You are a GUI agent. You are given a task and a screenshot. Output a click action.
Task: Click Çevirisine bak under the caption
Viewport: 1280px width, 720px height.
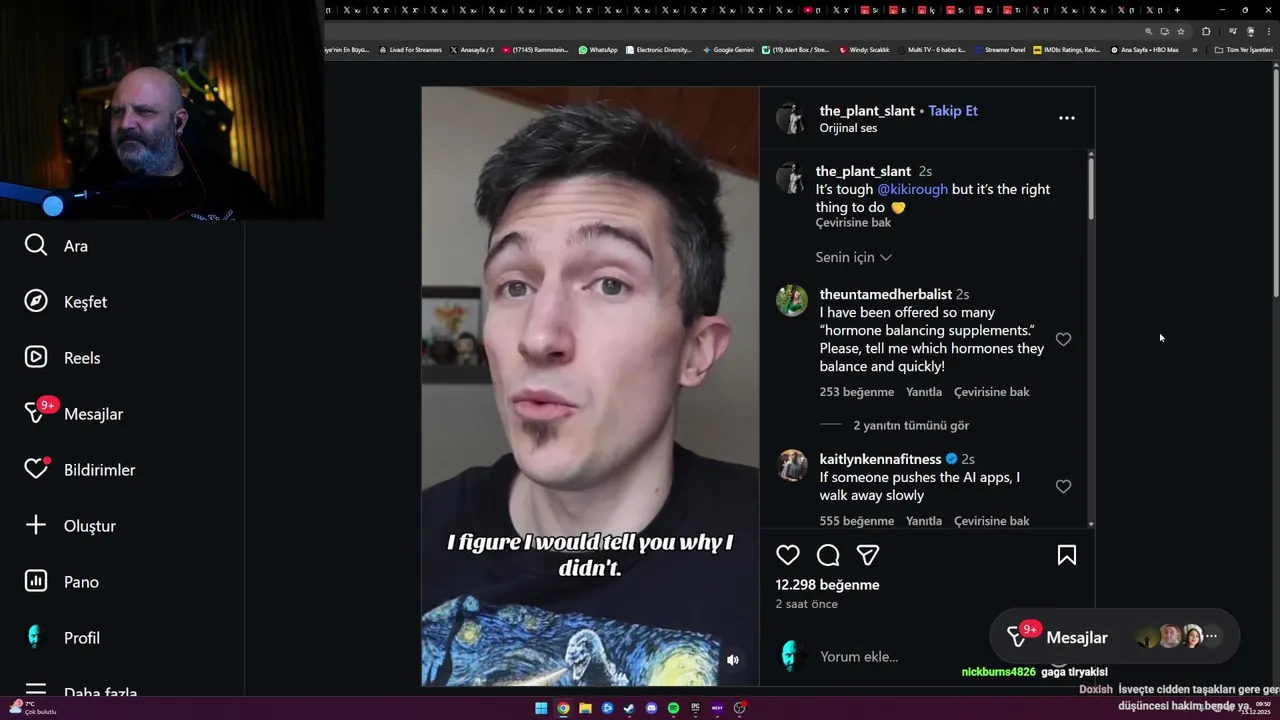[x=853, y=222]
